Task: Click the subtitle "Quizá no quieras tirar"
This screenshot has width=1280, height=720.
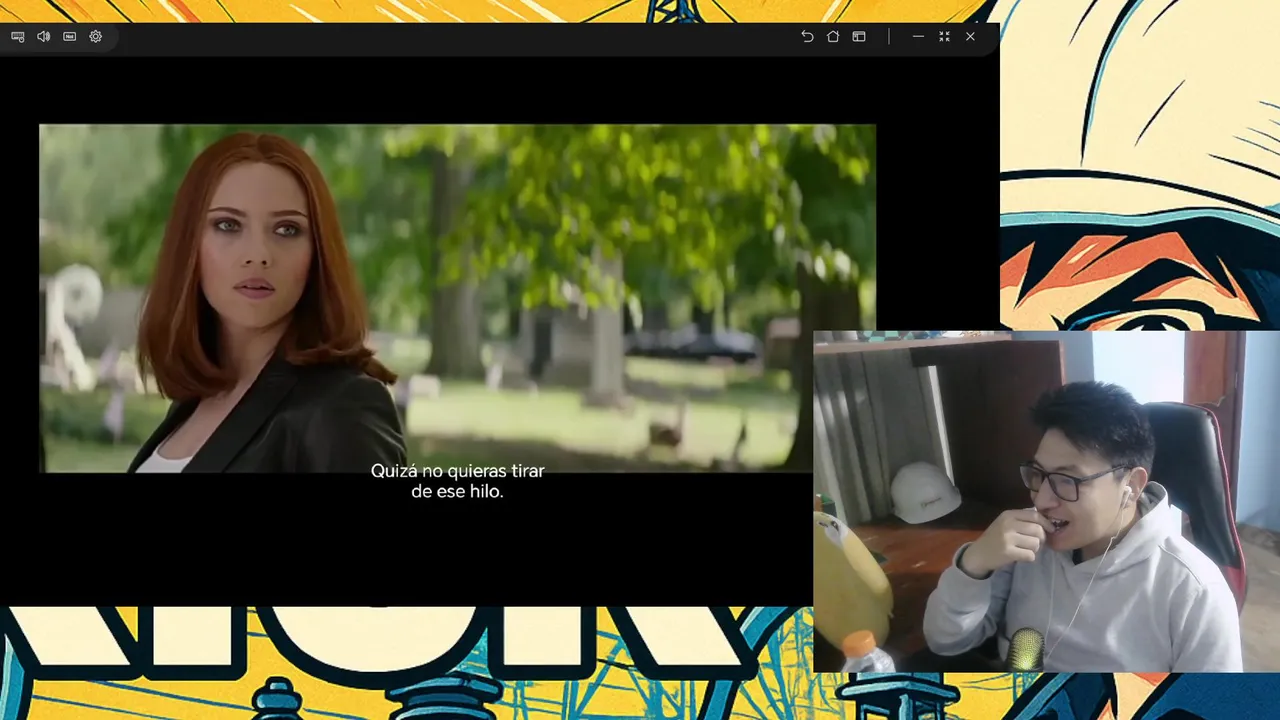Action: tap(458, 471)
